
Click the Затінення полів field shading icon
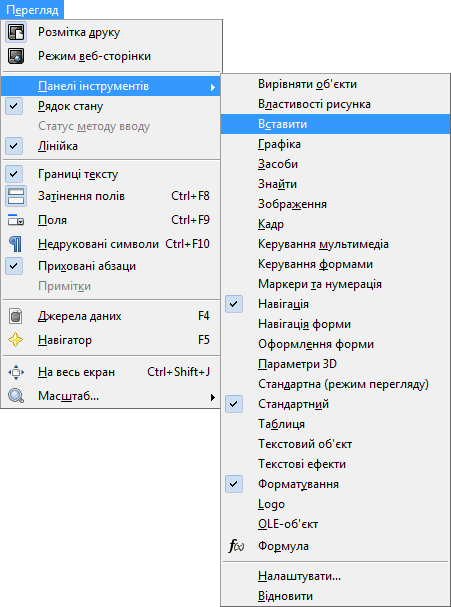(x=16, y=196)
